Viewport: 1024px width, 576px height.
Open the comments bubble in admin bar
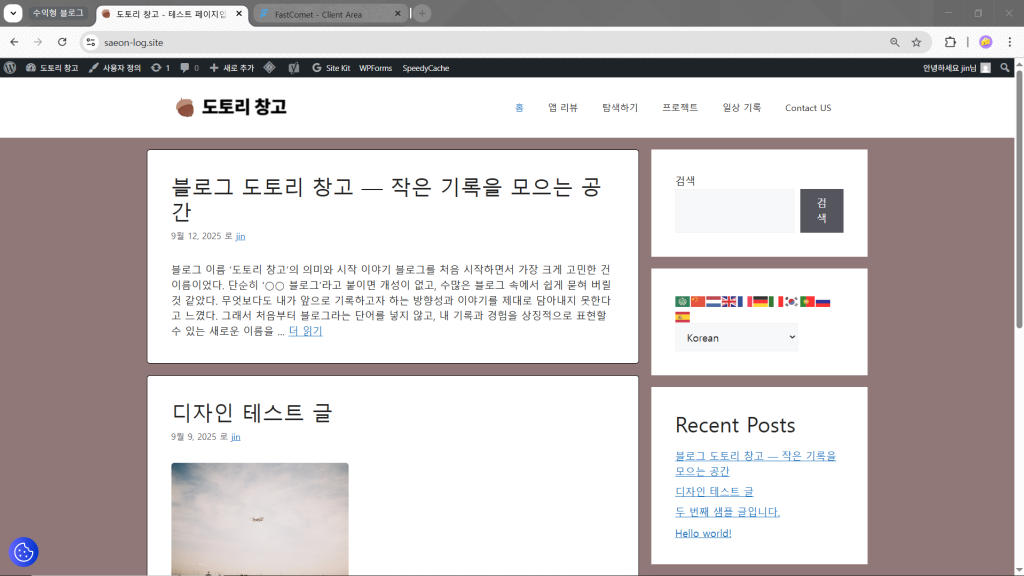point(188,68)
